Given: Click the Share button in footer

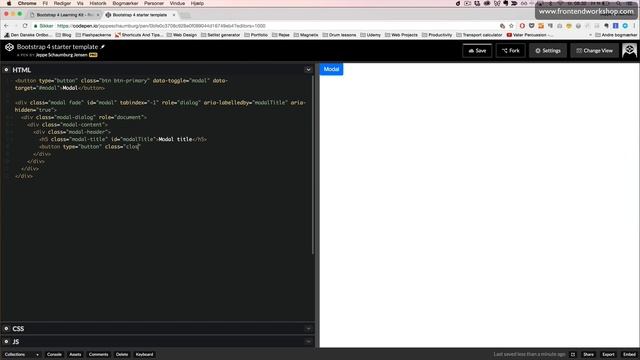Looking at the screenshot, I should point(588,354).
